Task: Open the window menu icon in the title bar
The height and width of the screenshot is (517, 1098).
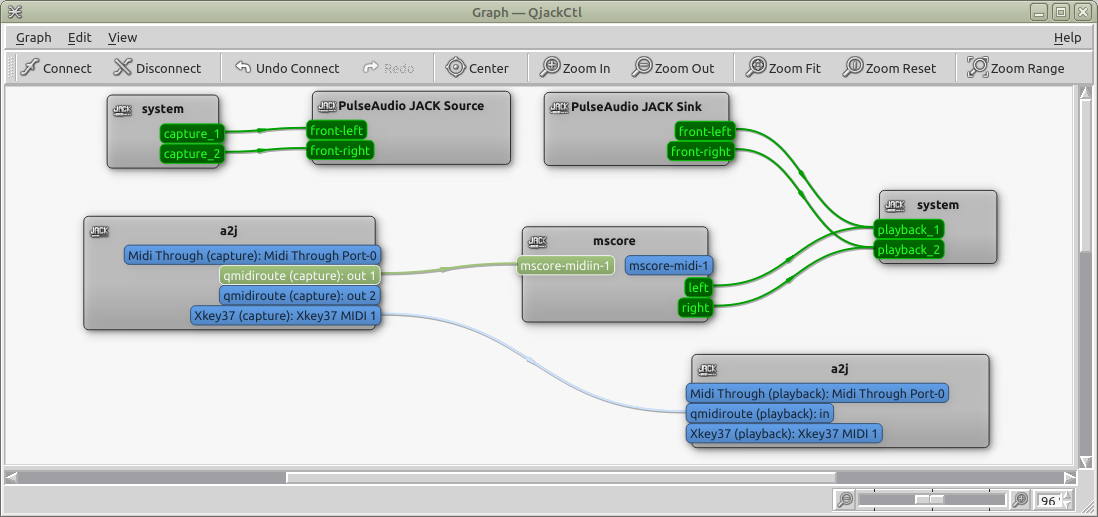Action: point(14,11)
